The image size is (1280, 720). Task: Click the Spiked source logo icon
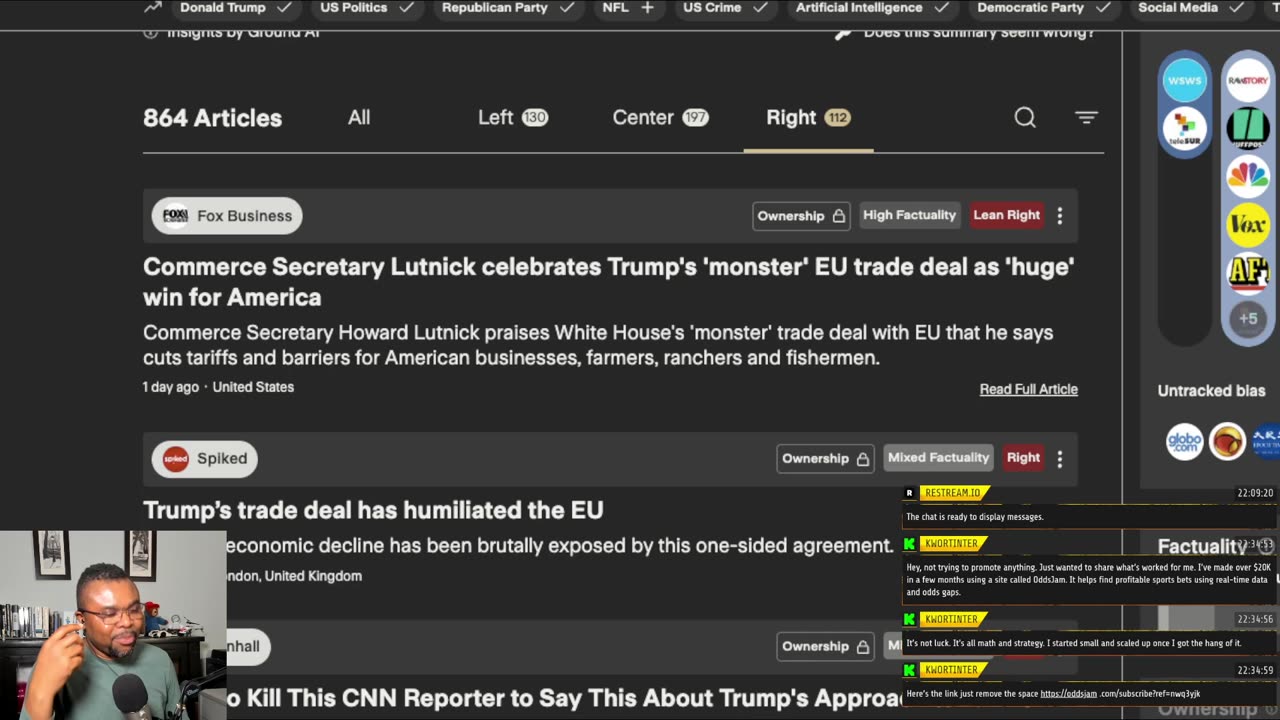pos(176,459)
